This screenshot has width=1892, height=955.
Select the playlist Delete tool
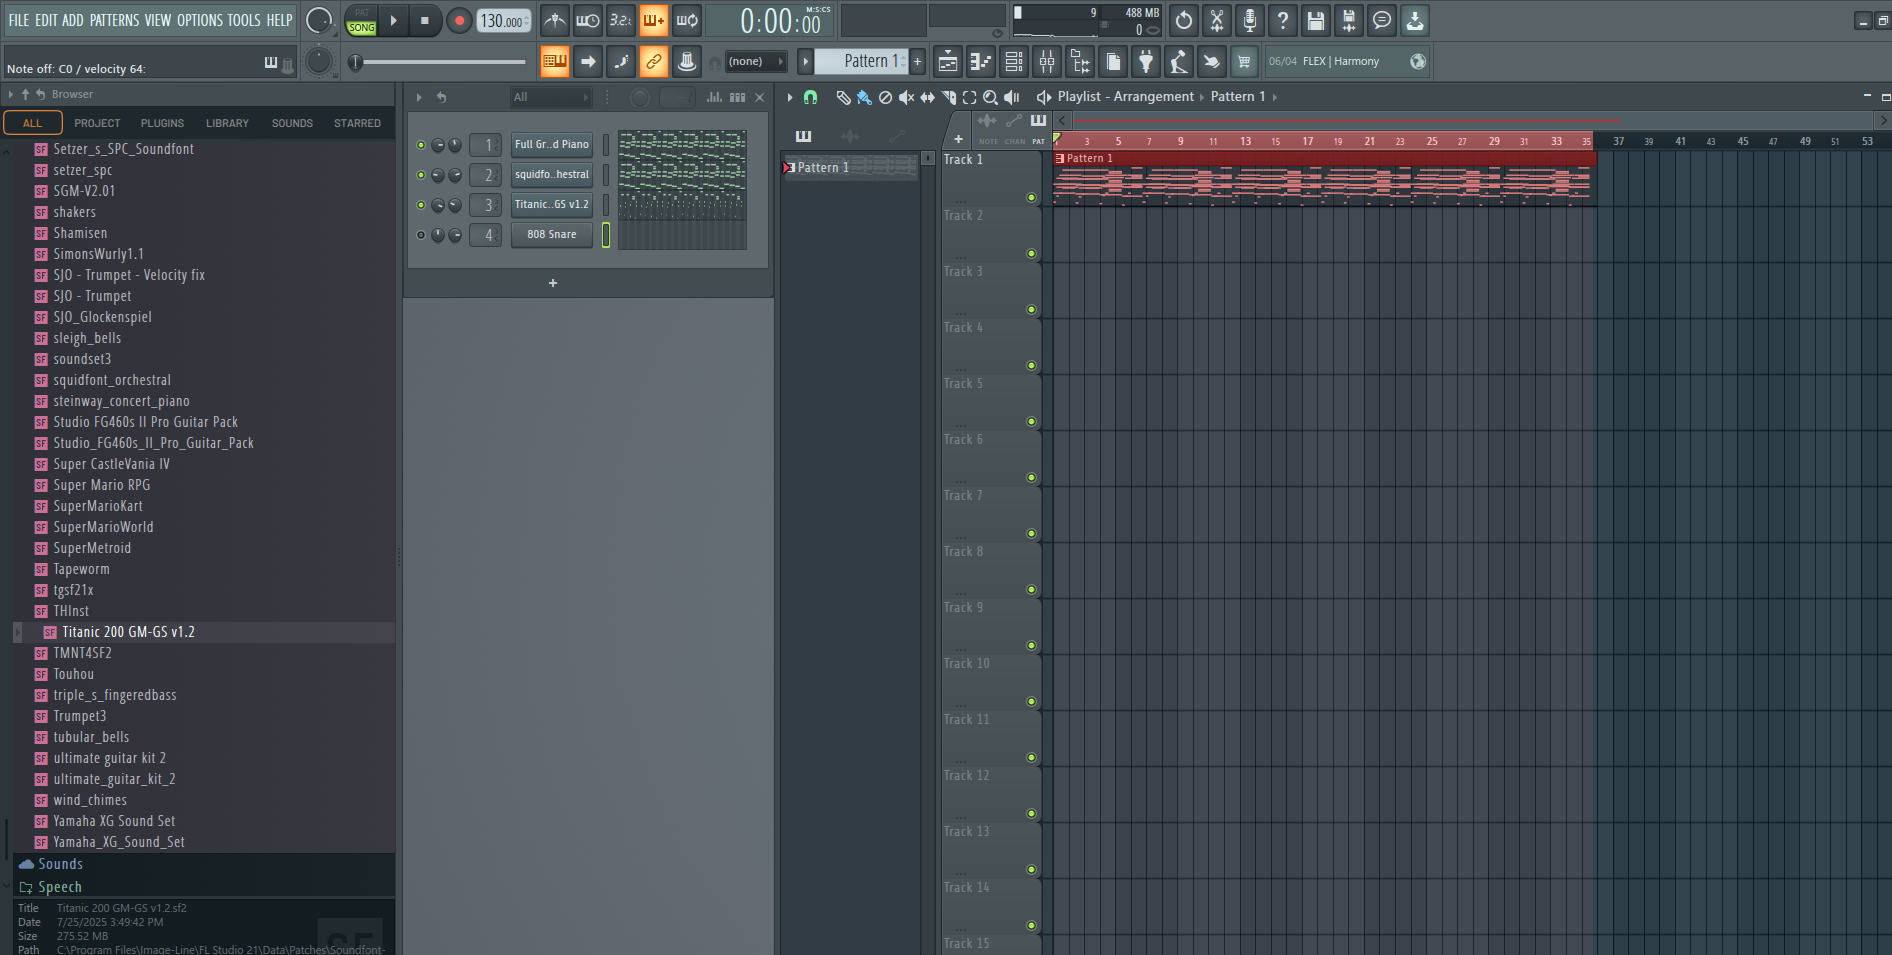coord(885,97)
